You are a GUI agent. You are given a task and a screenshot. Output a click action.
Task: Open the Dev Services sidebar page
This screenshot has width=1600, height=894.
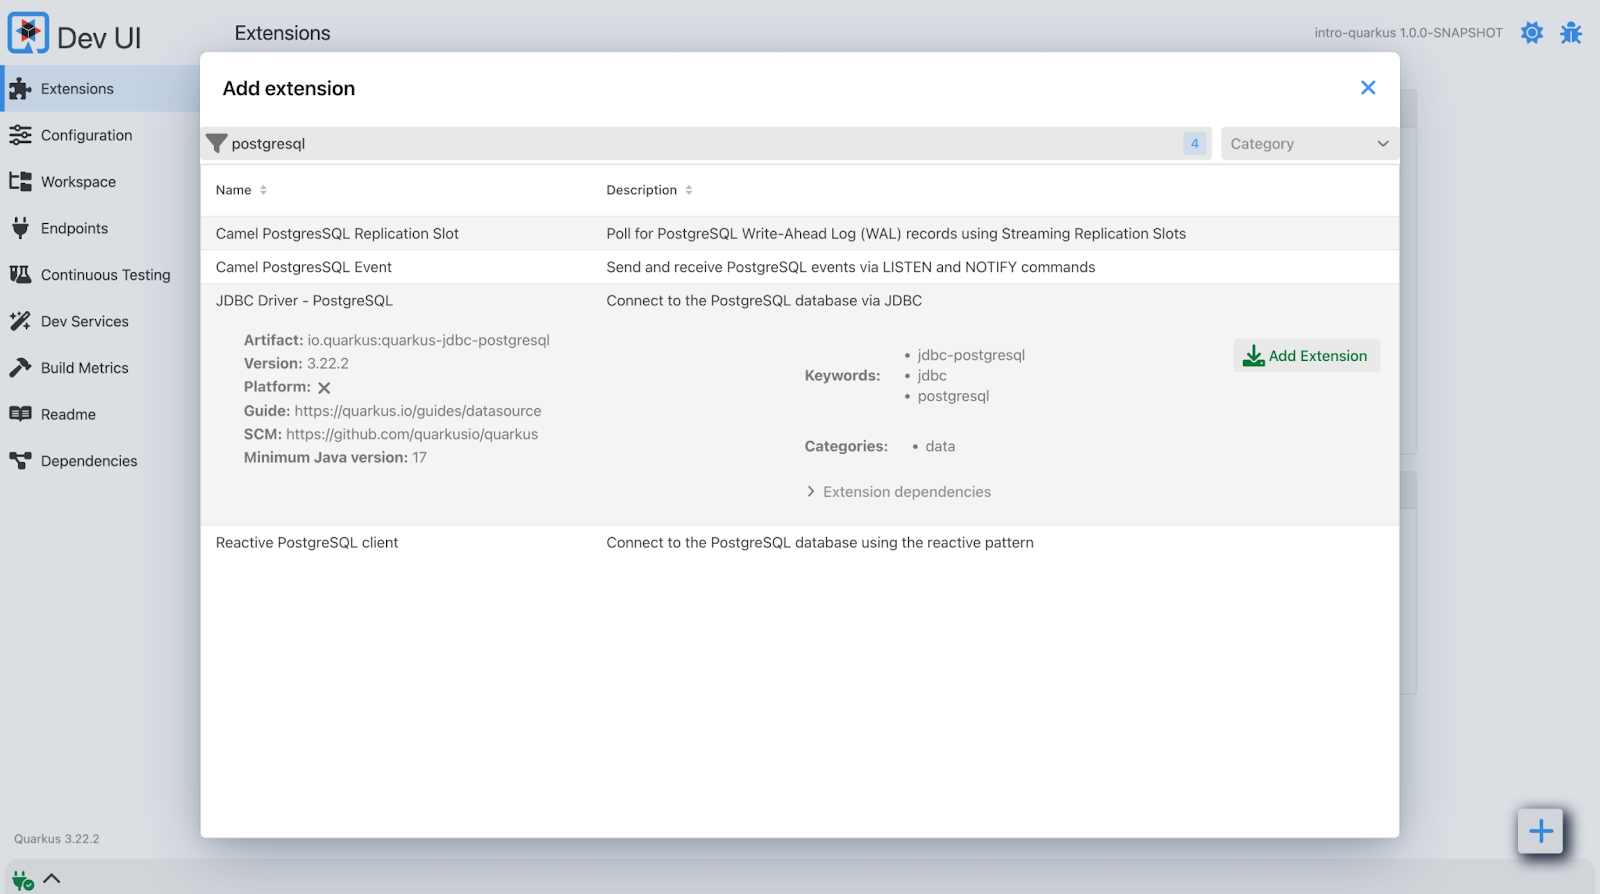(x=100, y=321)
